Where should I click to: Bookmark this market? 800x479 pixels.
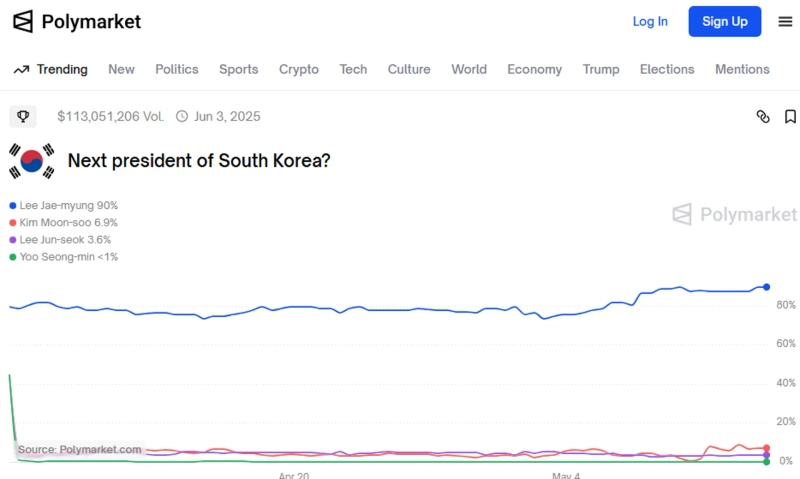(790, 117)
